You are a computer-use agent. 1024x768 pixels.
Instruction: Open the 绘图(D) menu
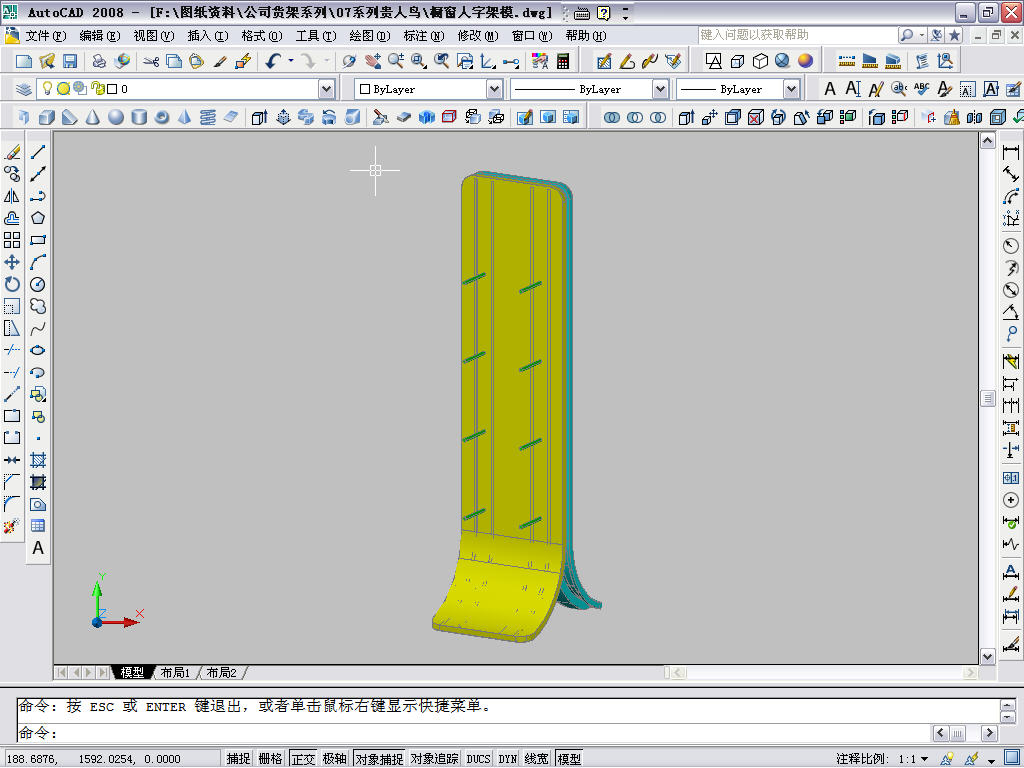[x=370, y=35]
